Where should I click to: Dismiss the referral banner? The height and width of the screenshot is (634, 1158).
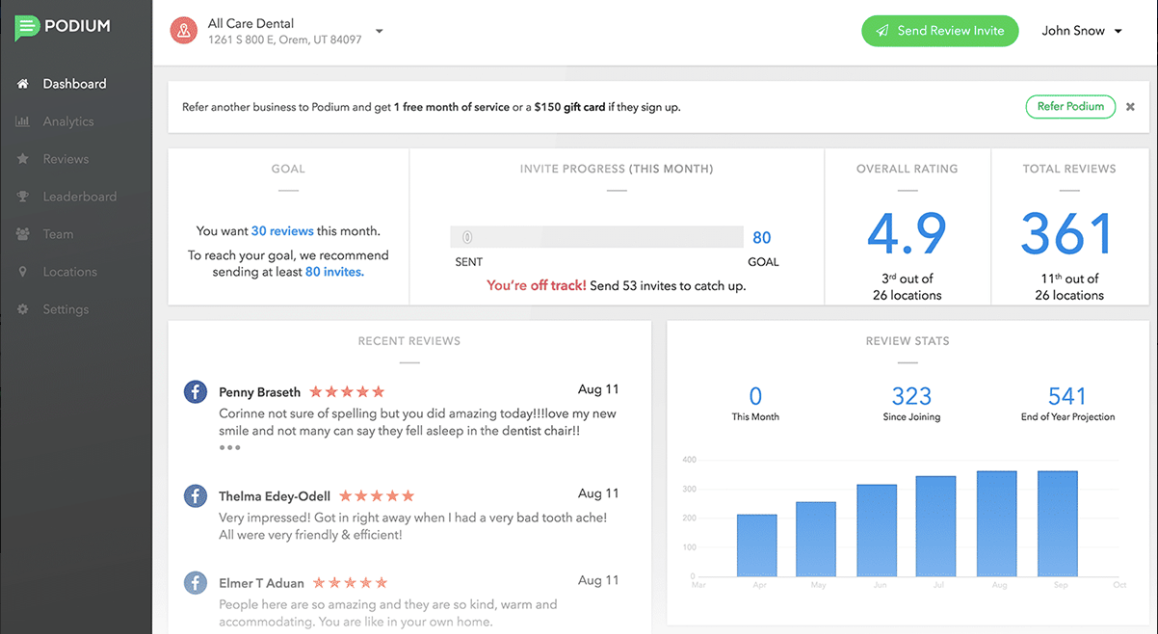click(x=1130, y=107)
